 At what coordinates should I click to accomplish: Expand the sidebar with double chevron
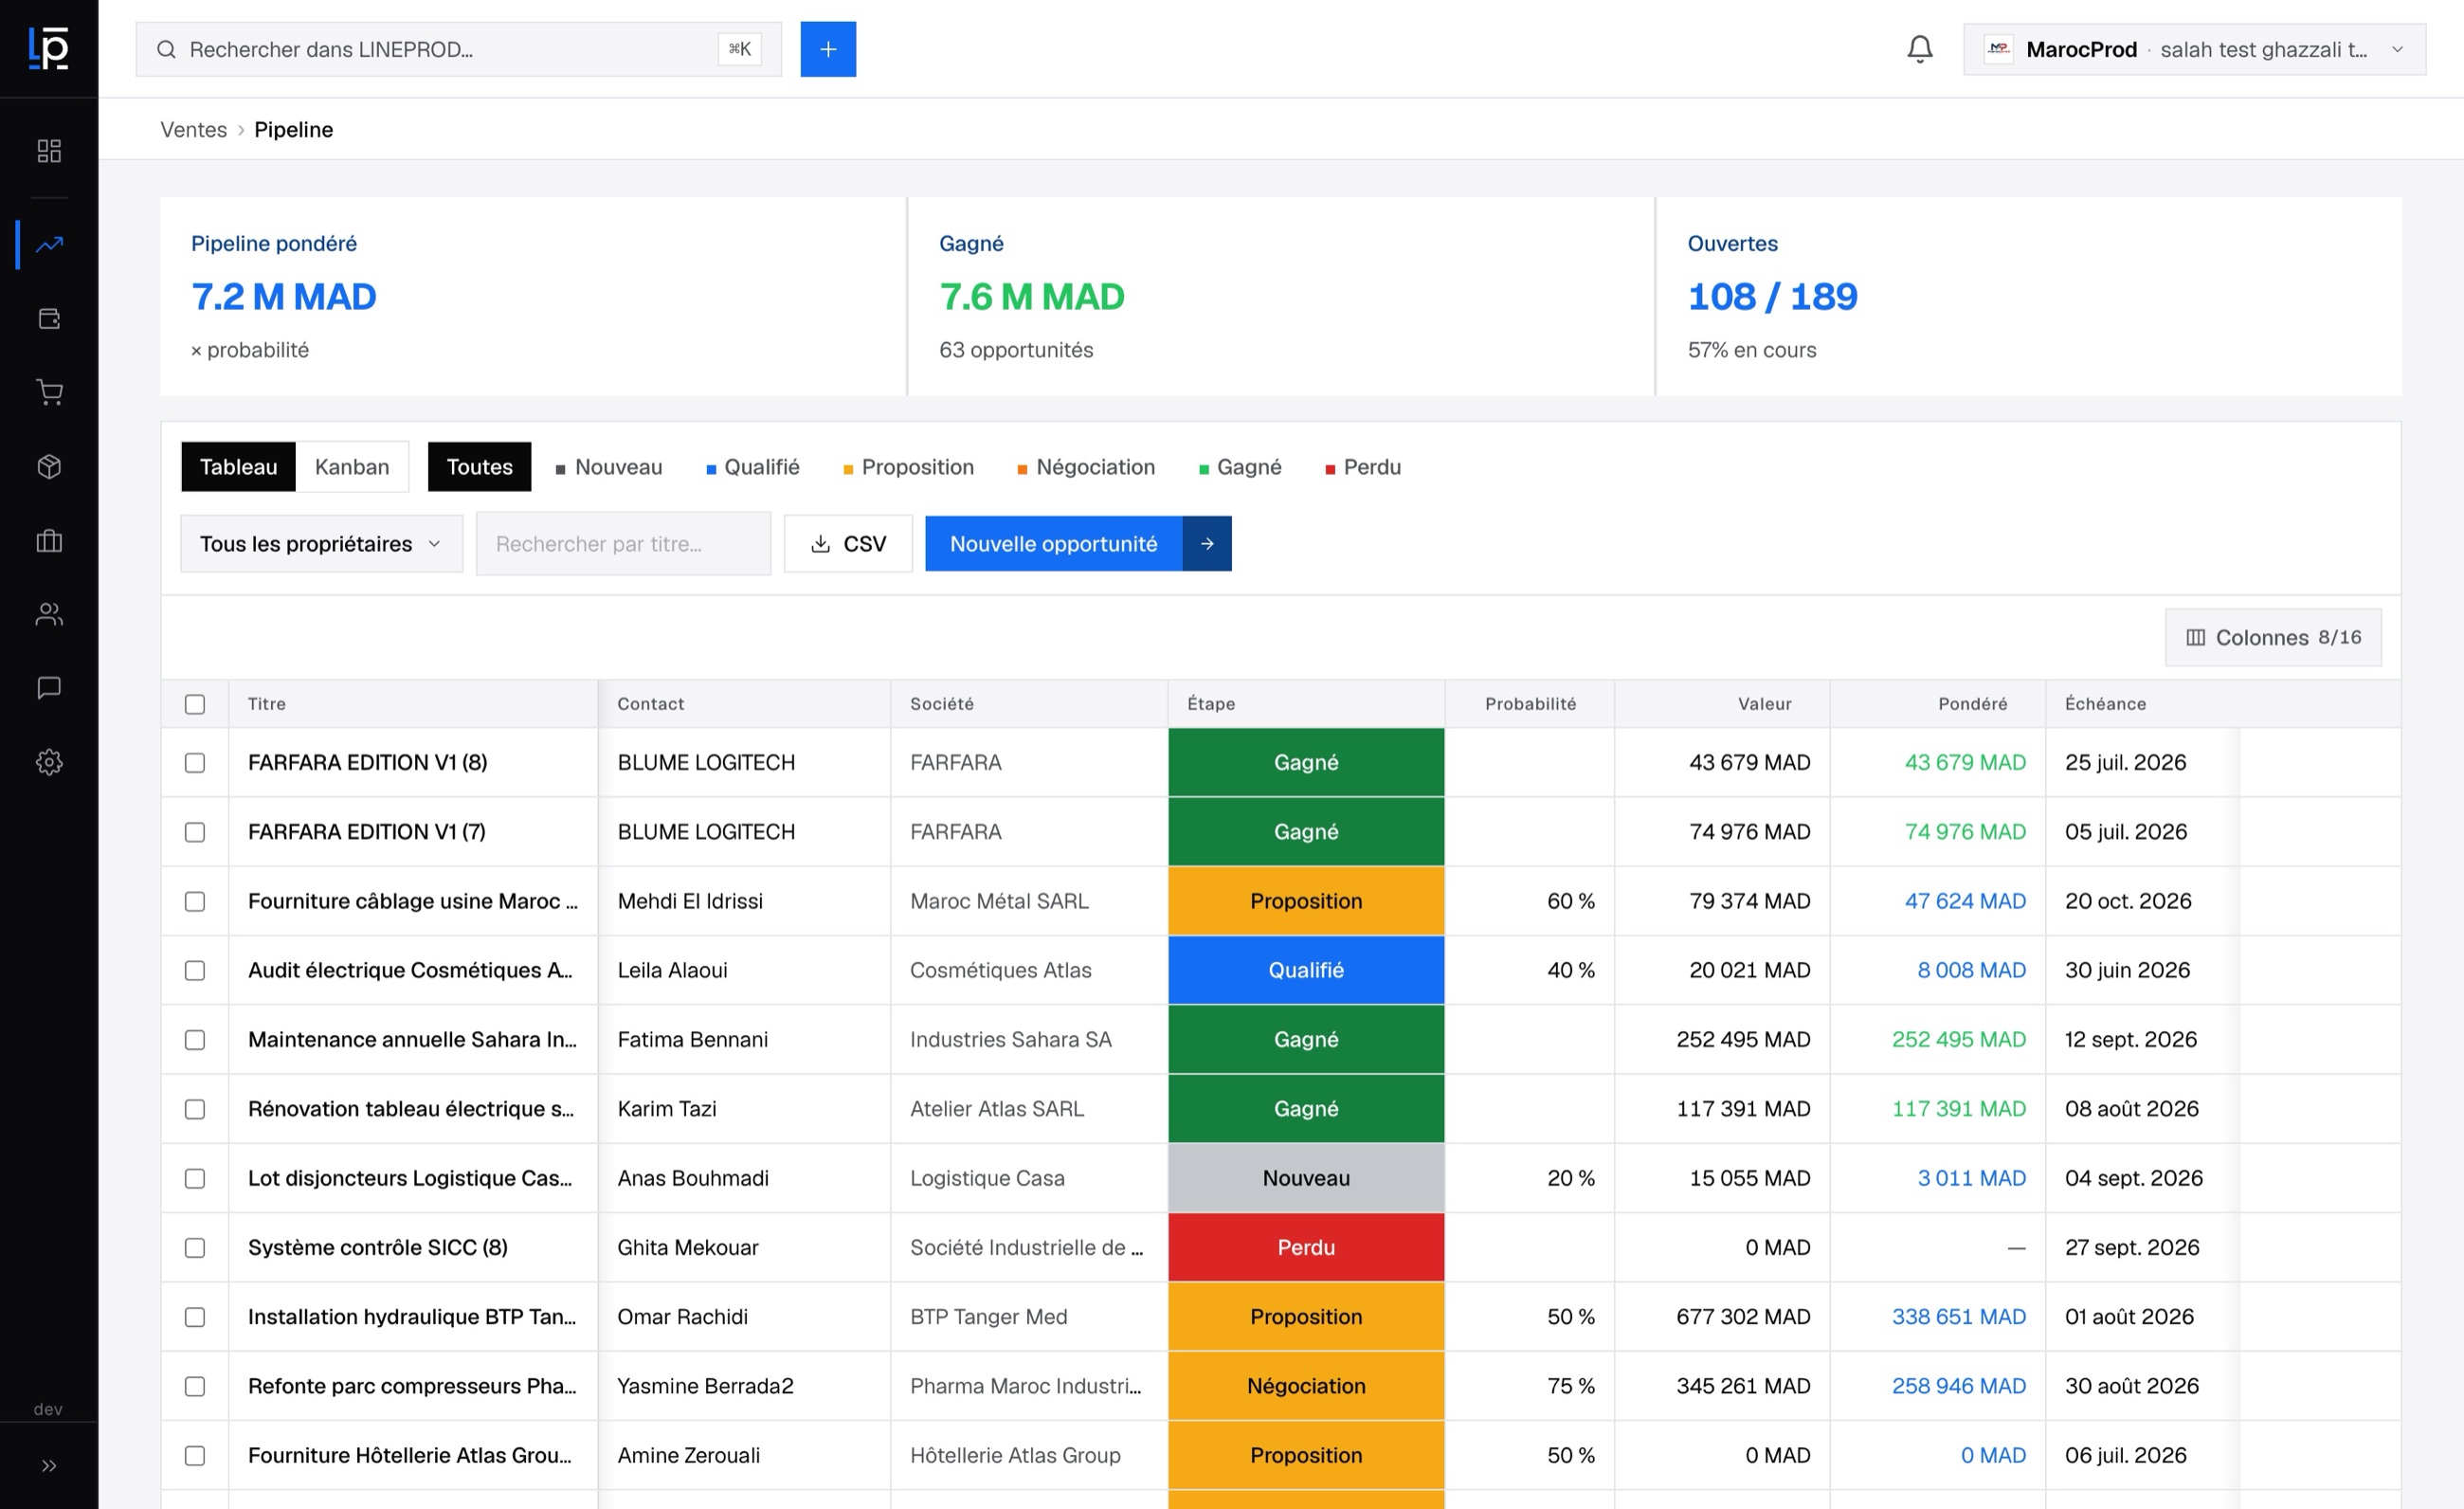(x=49, y=1466)
